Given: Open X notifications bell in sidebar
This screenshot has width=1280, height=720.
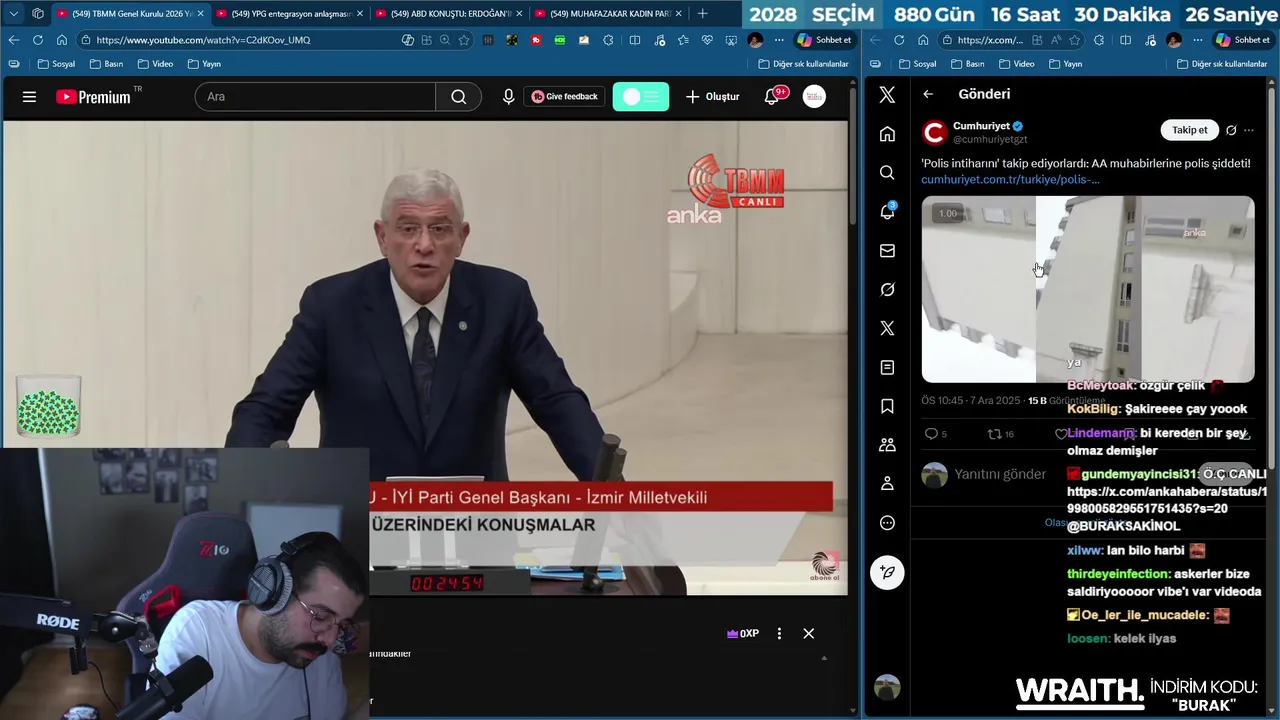Looking at the screenshot, I should tap(887, 212).
